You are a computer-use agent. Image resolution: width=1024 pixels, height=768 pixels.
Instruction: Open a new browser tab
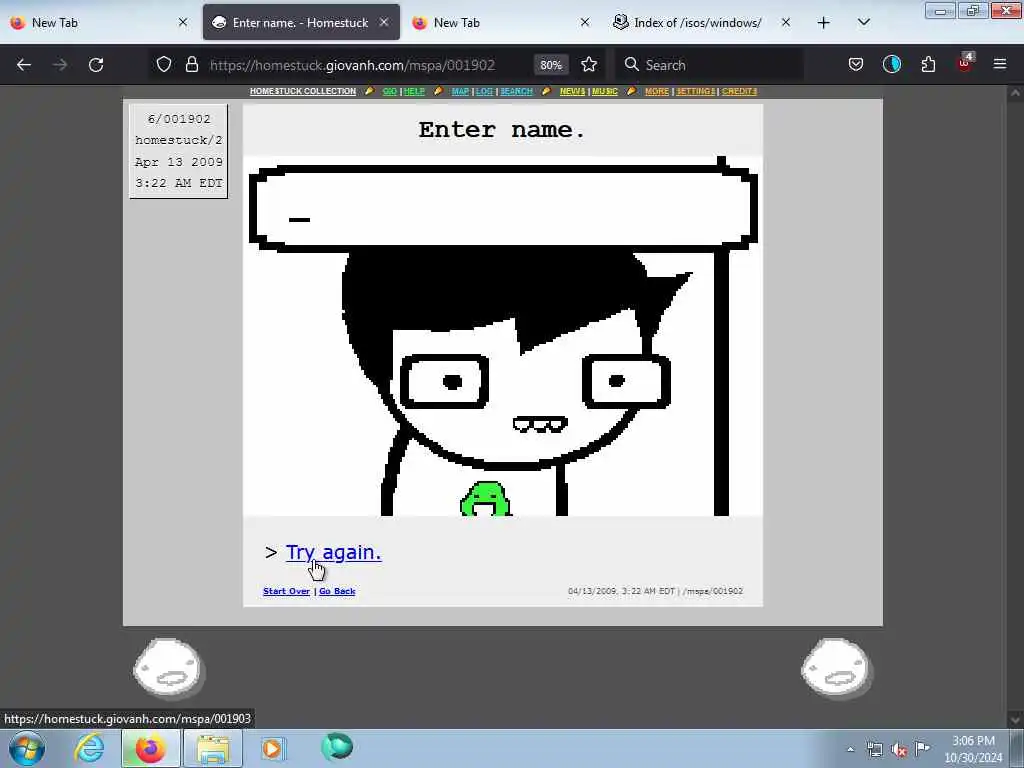pyautogui.click(x=824, y=23)
